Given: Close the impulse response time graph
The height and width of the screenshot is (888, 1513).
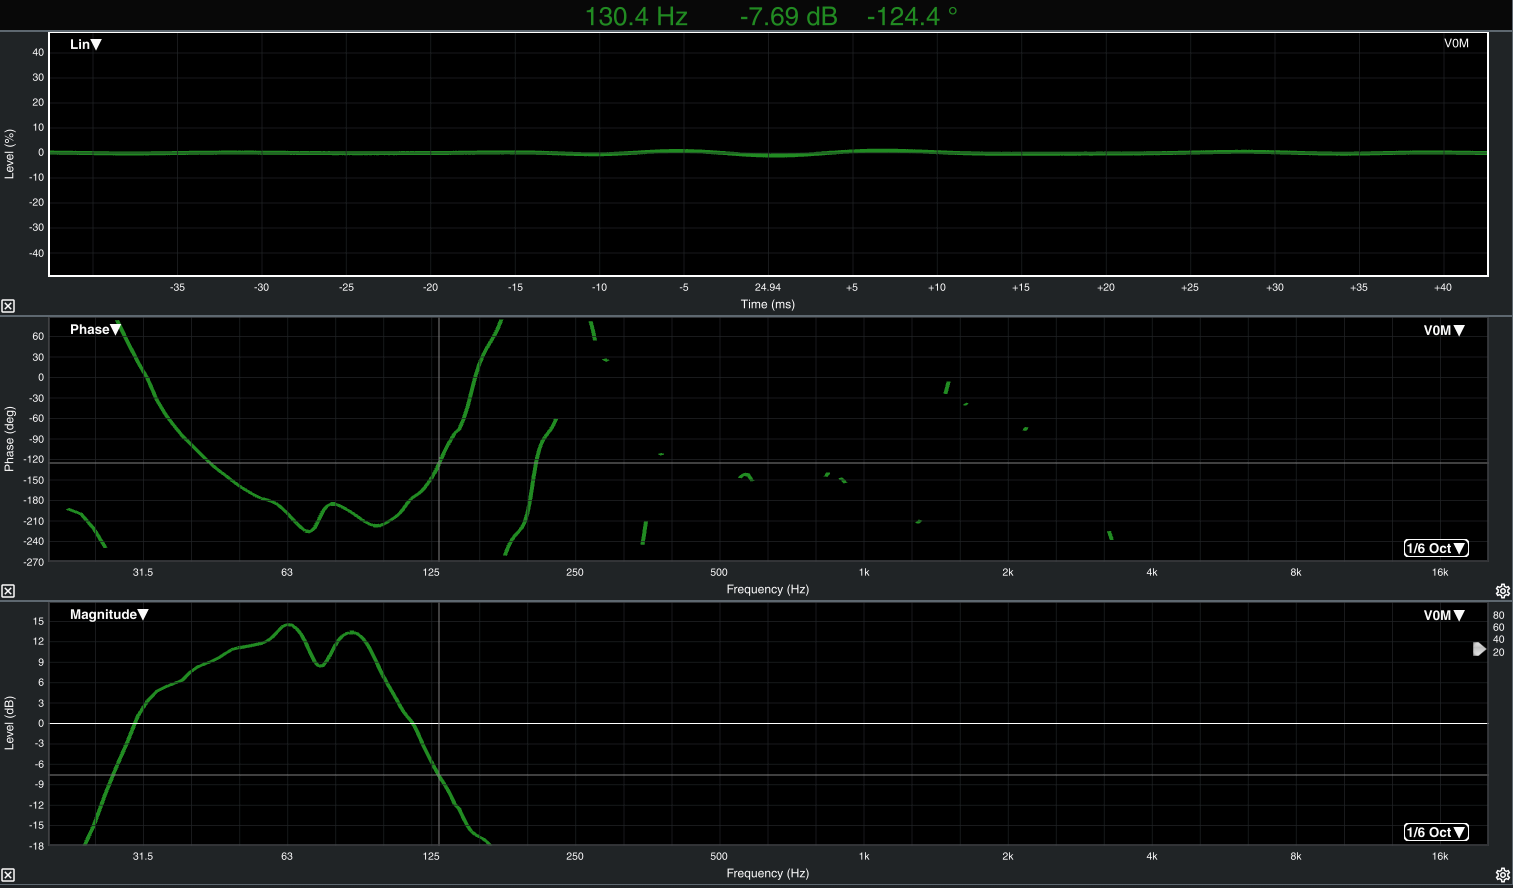Looking at the screenshot, I should point(8,306).
